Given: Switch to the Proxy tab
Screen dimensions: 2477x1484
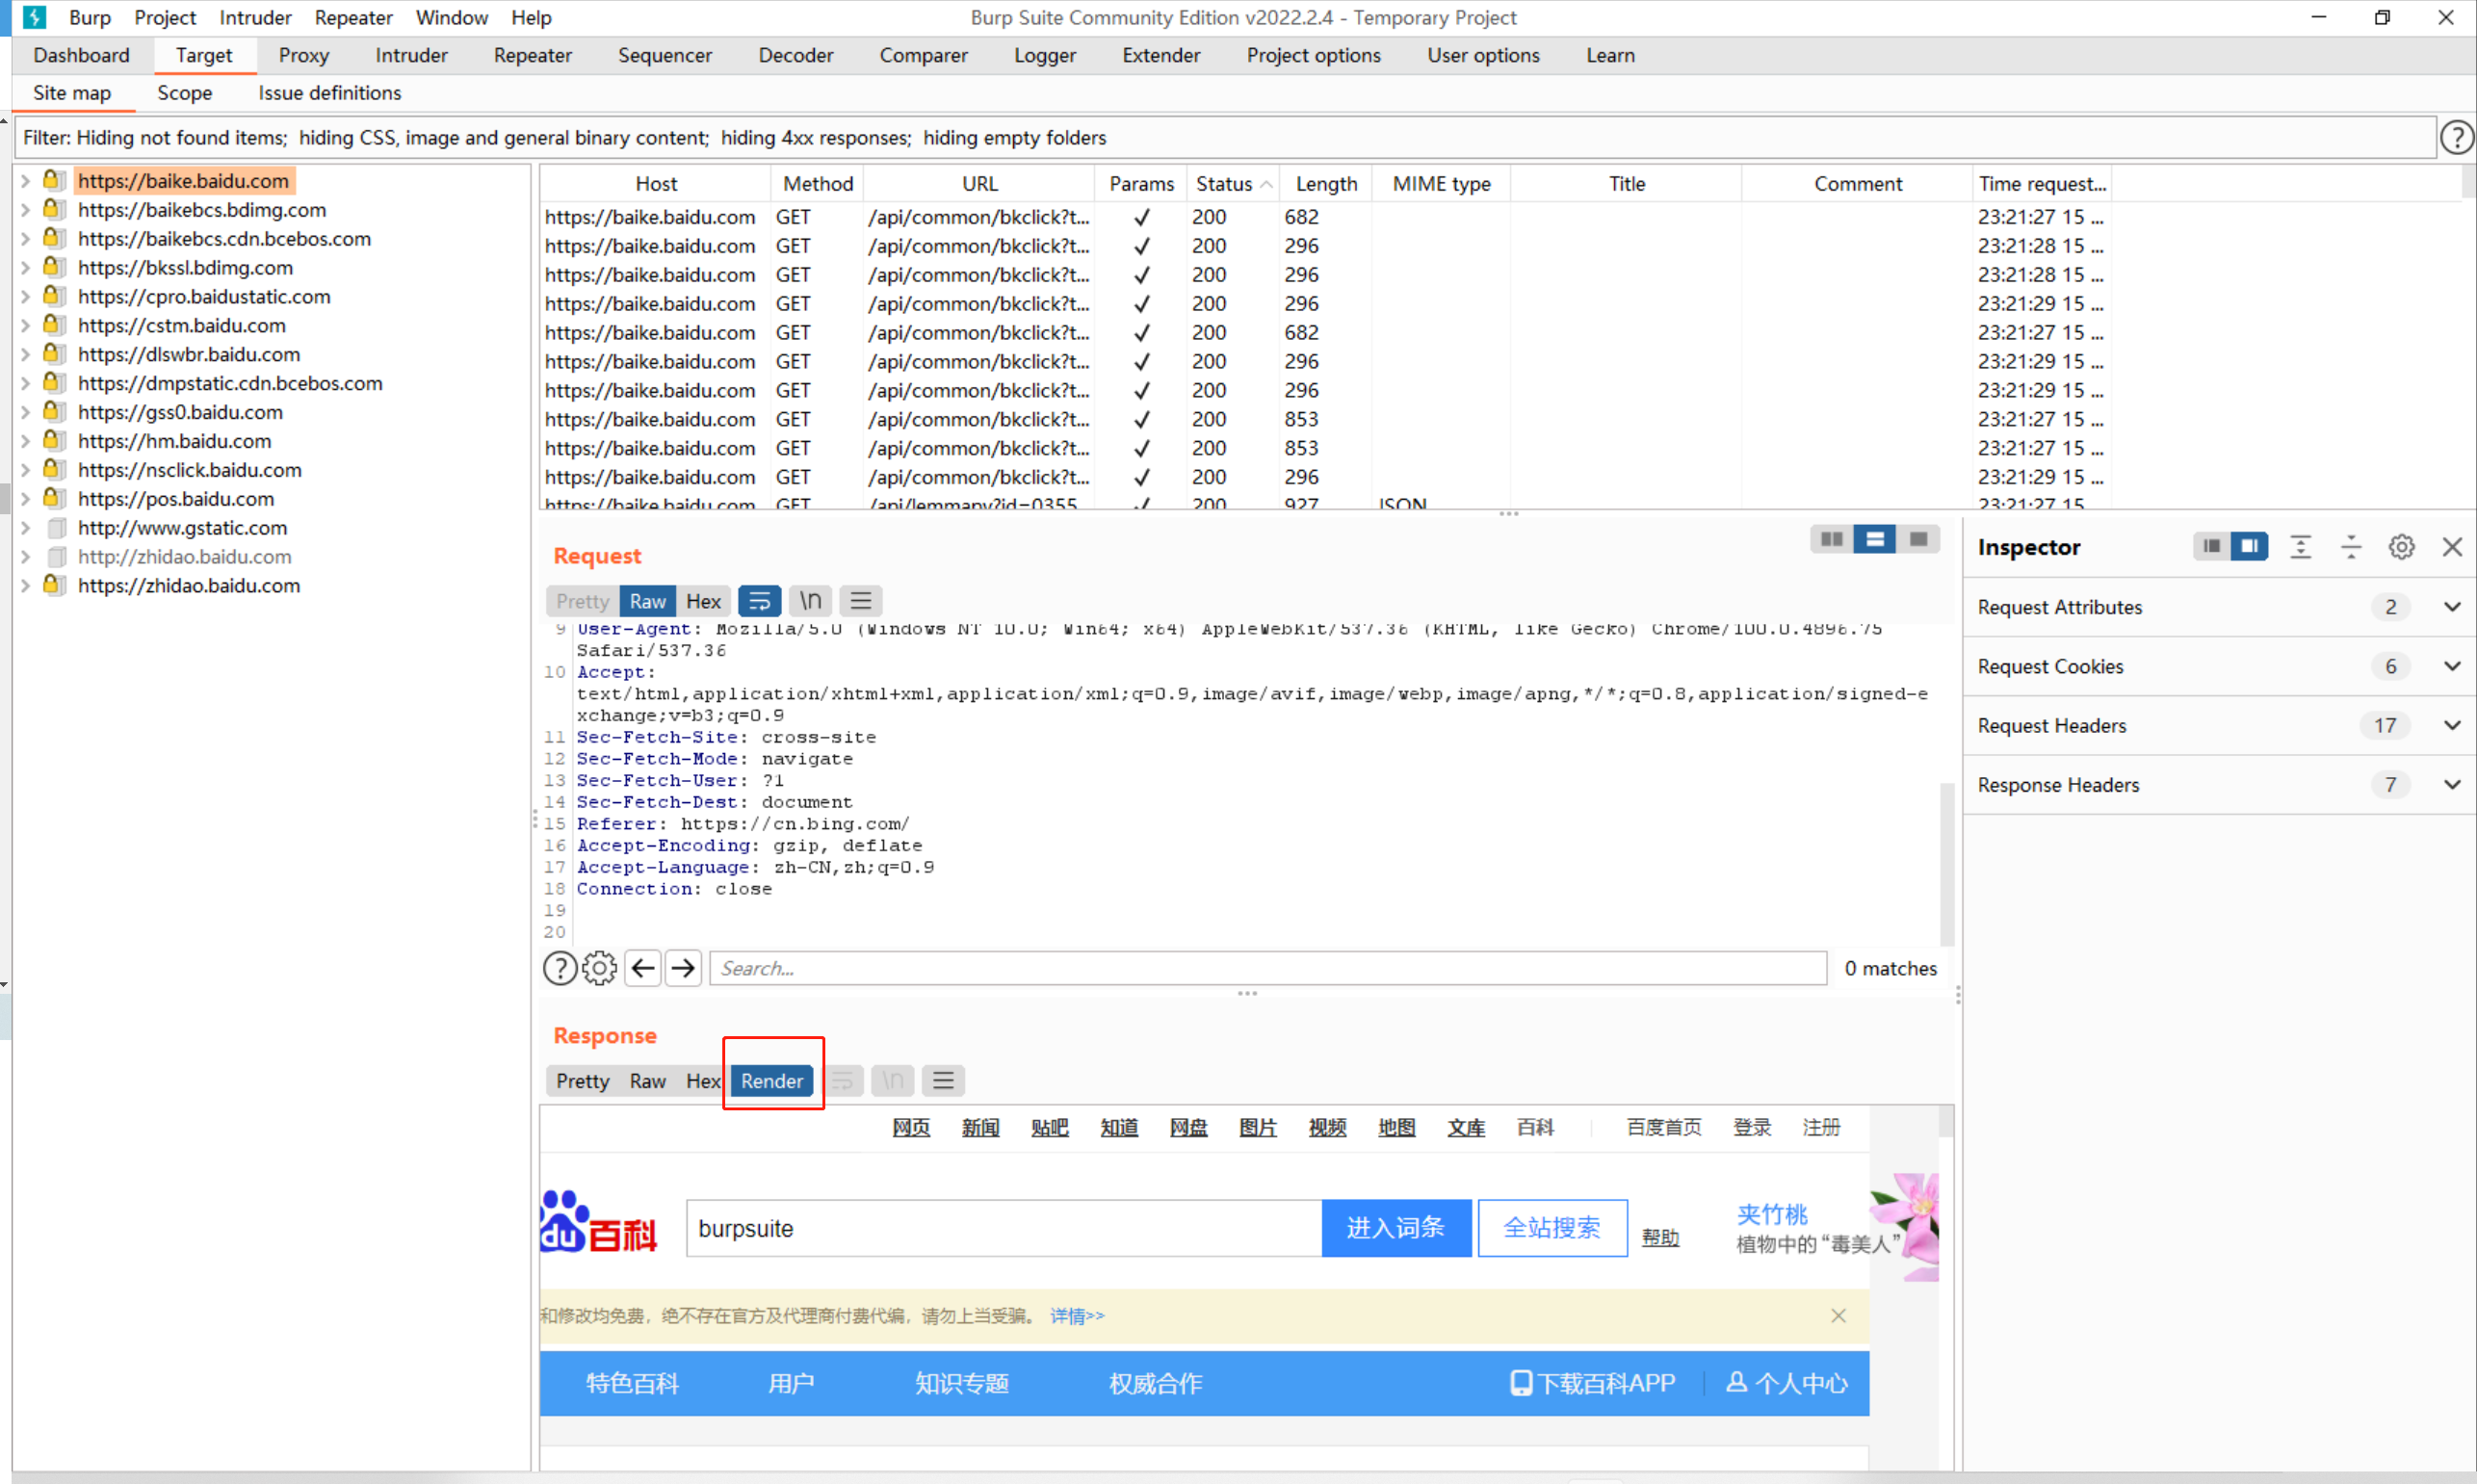Looking at the screenshot, I should click(303, 55).
